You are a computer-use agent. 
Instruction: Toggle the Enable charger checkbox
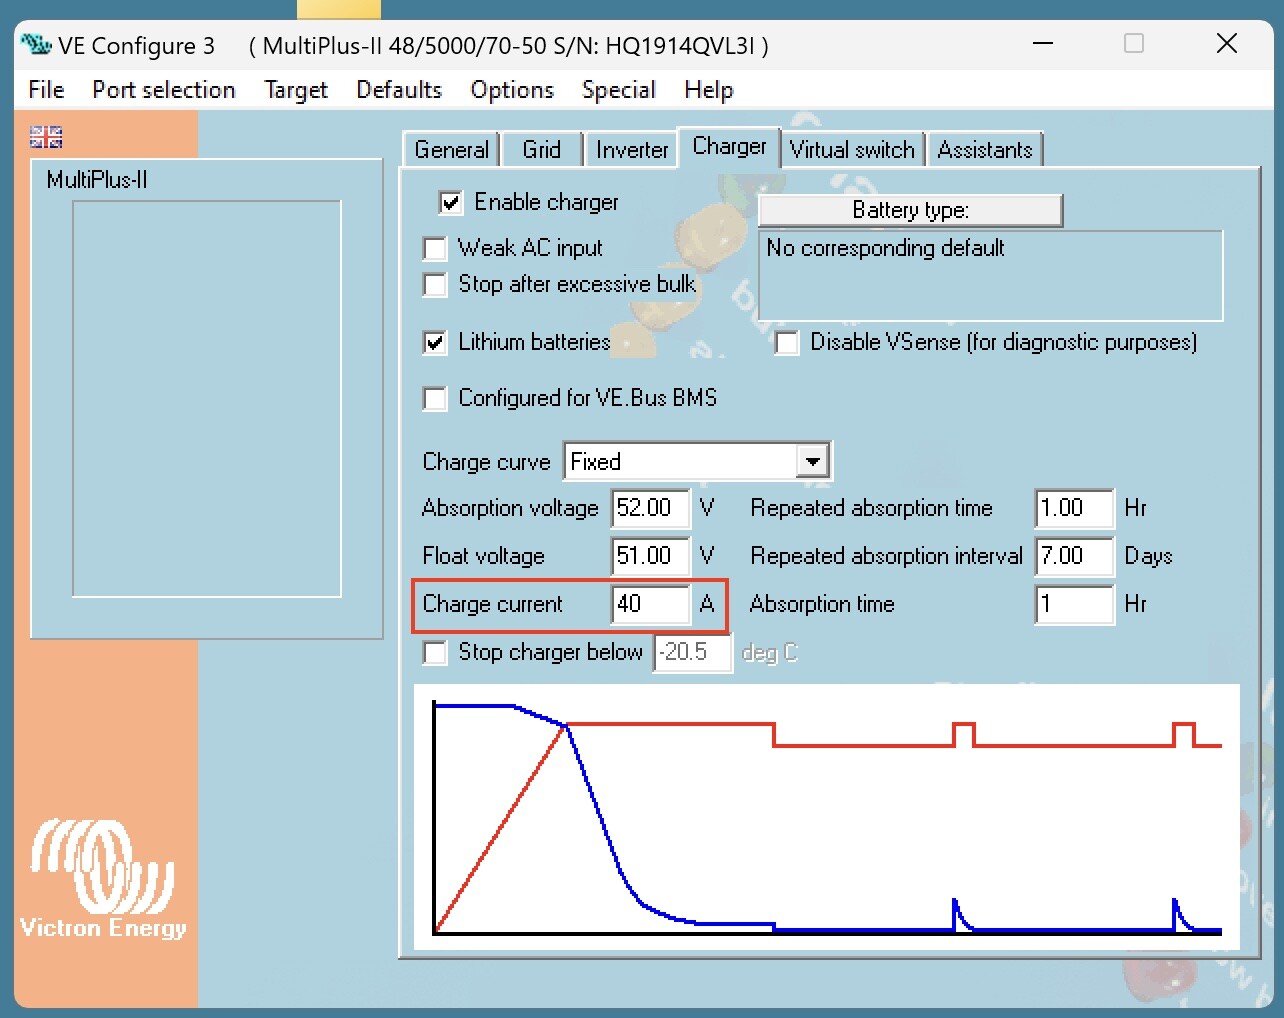point(451,203)
